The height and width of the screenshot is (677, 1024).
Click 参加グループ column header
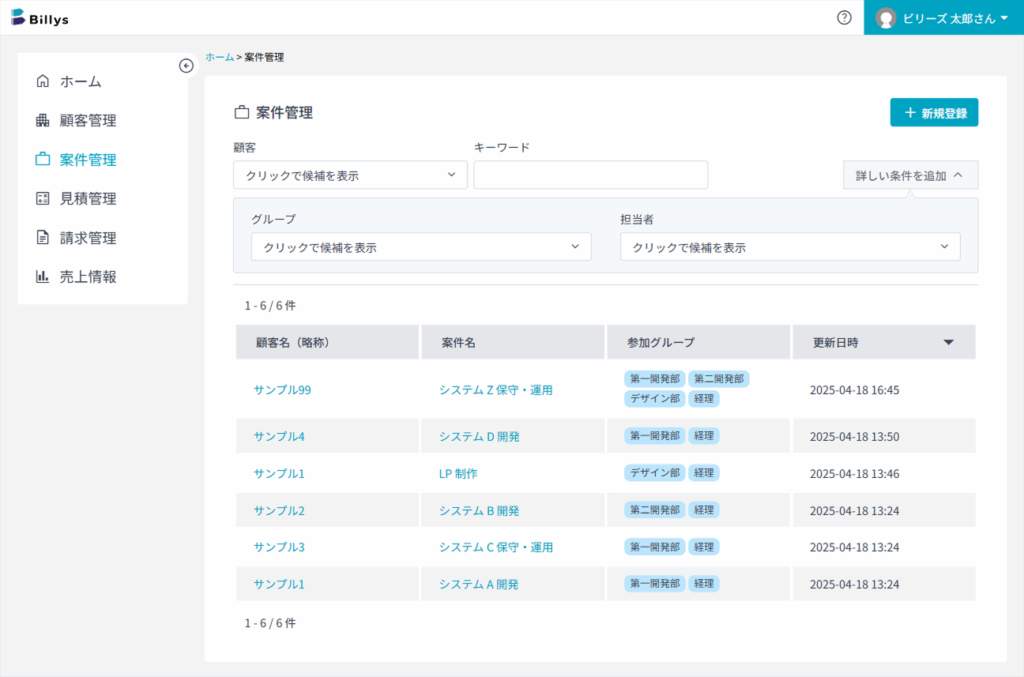[x=698, y=342]
